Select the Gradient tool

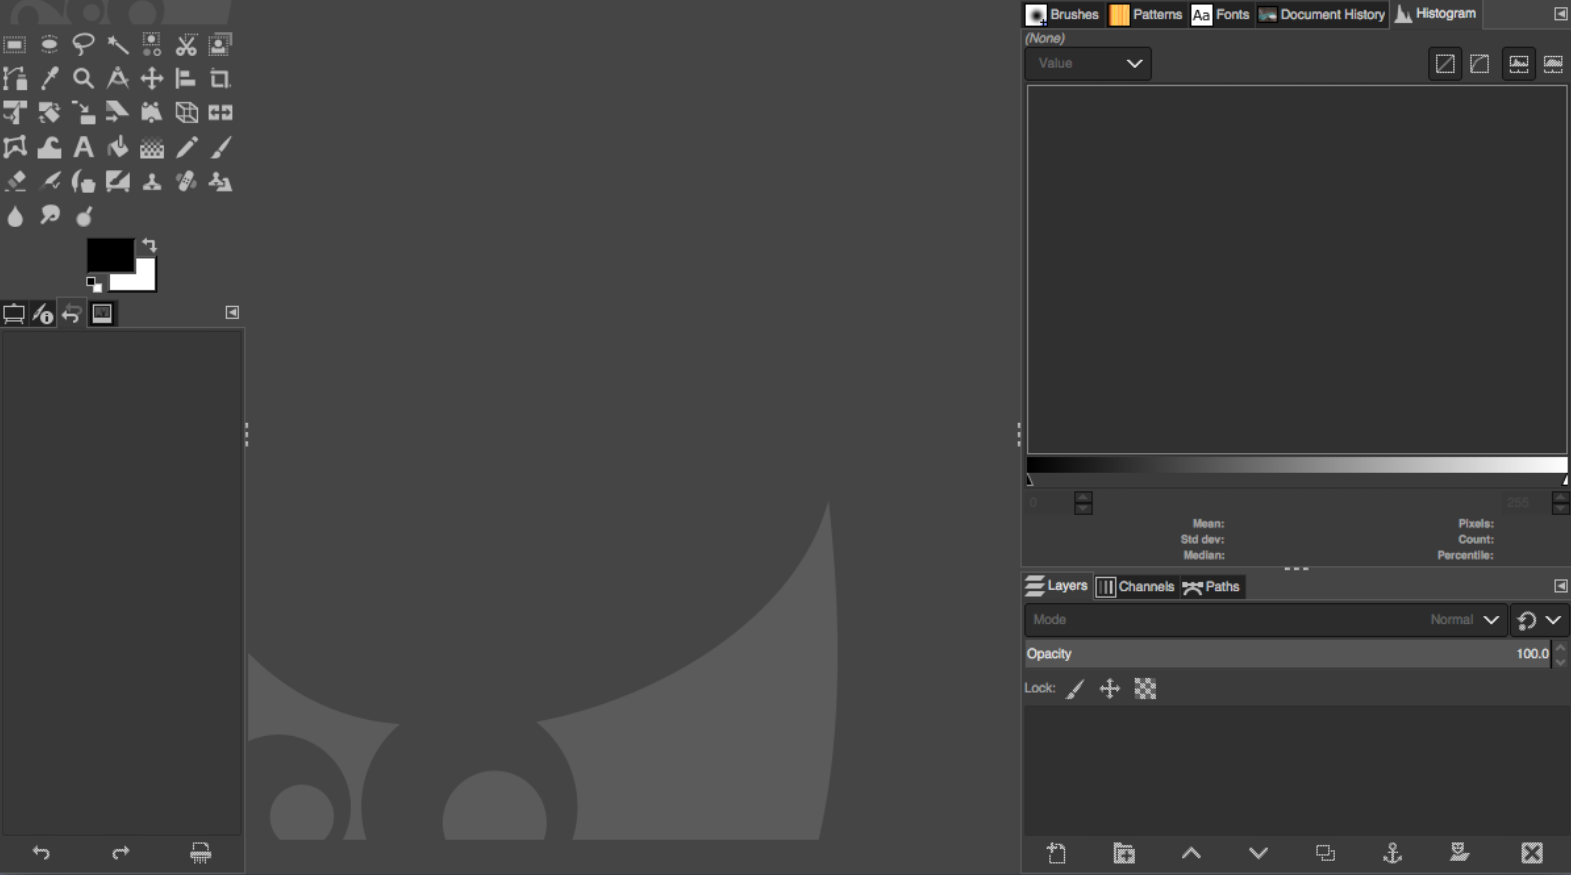coord(152,148)
